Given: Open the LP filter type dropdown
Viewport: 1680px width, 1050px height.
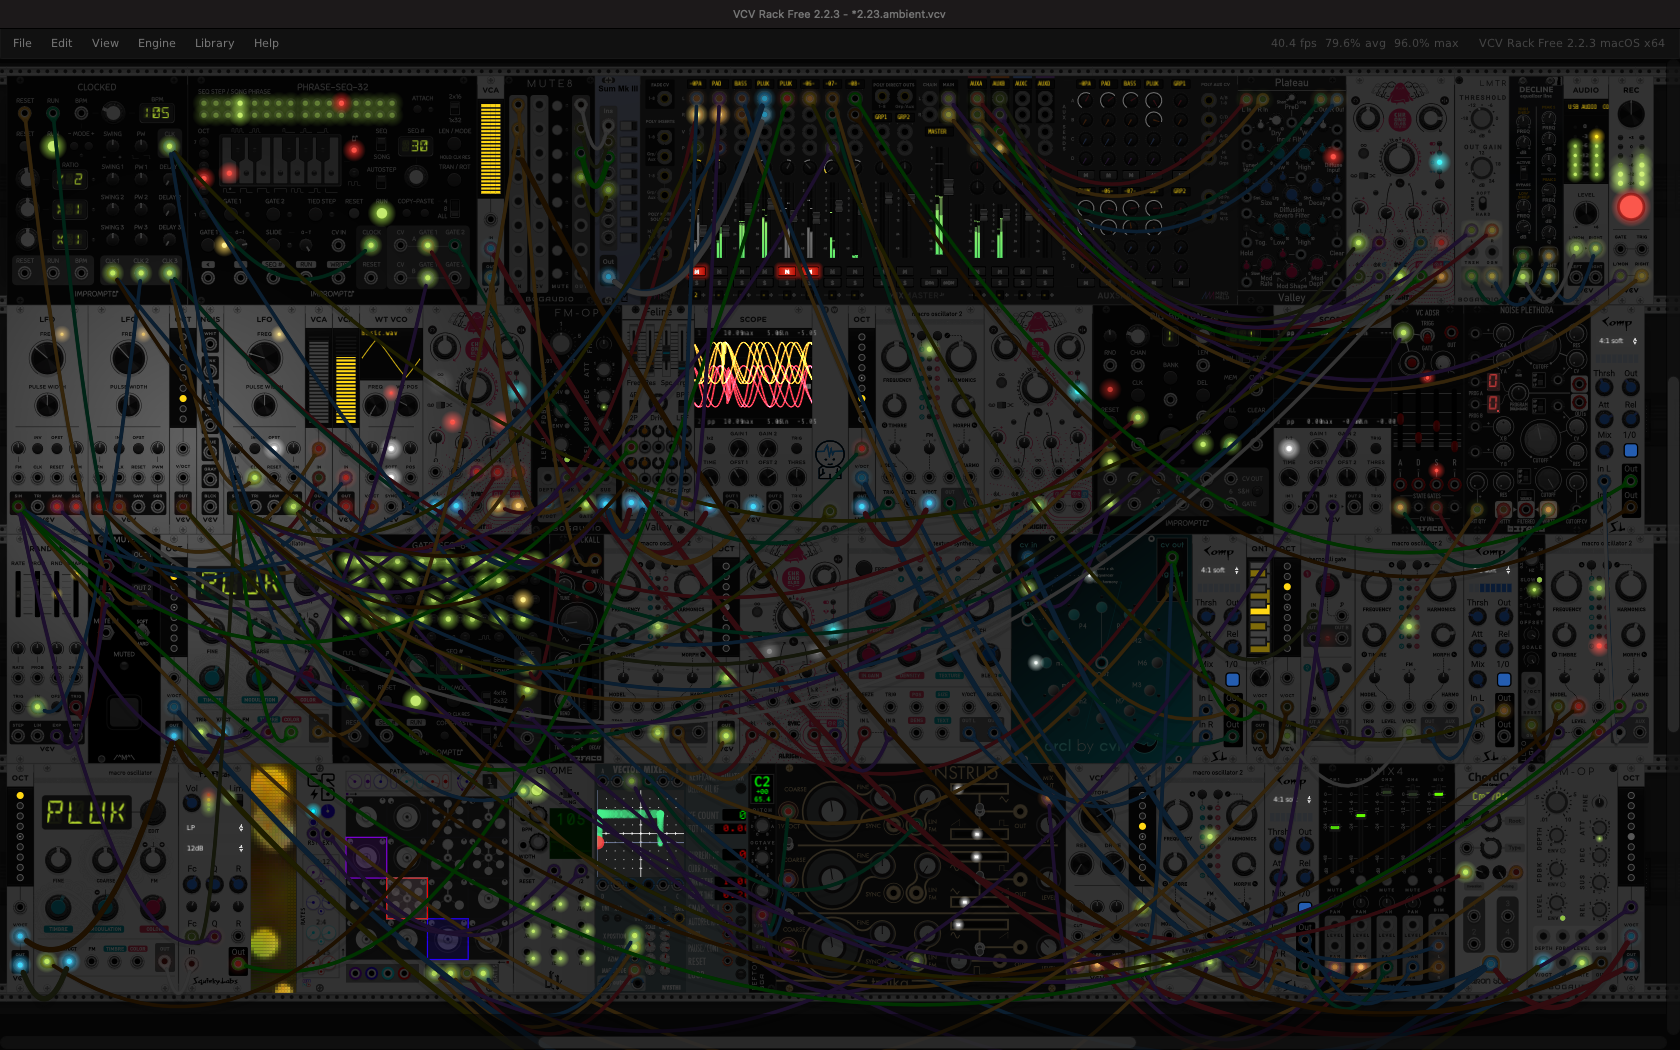Looking at the screenshot, I should pos(214,828).
